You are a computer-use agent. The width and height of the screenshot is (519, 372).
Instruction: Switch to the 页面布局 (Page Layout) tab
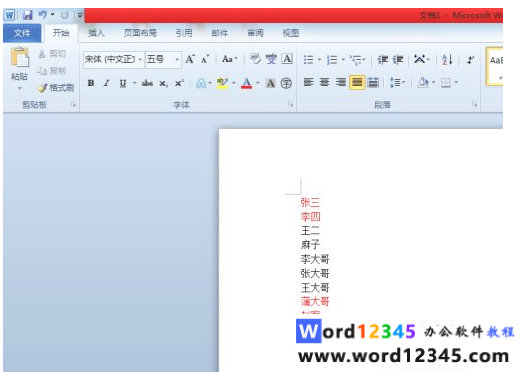(140, 33)
